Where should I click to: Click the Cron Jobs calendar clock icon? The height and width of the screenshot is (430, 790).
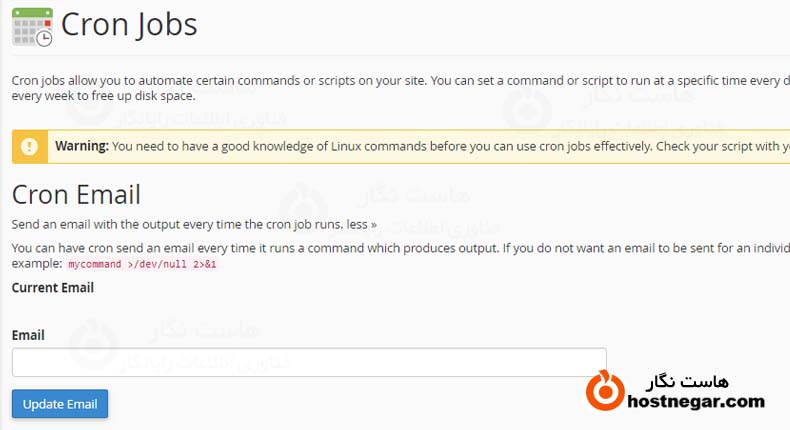tap(32, 25)
